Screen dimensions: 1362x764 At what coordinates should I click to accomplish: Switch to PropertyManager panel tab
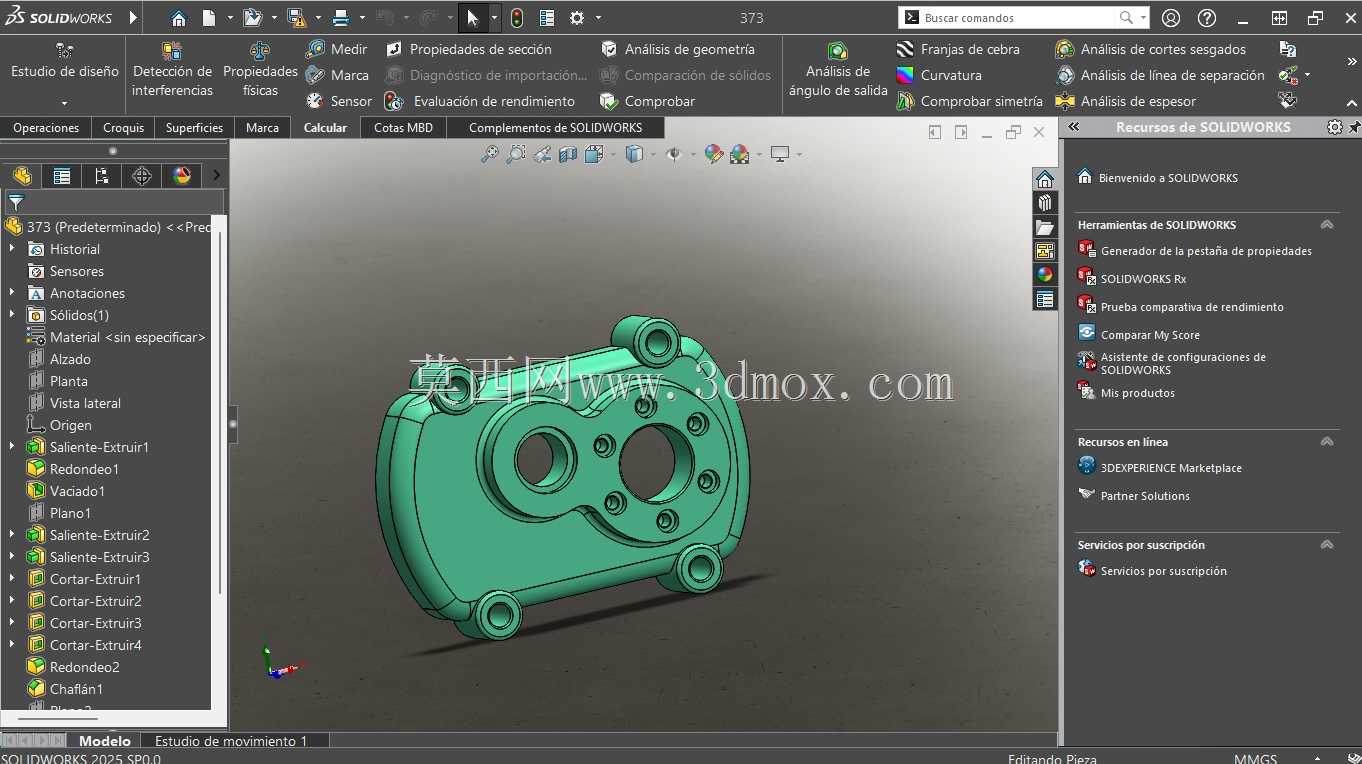coord(62,176)
